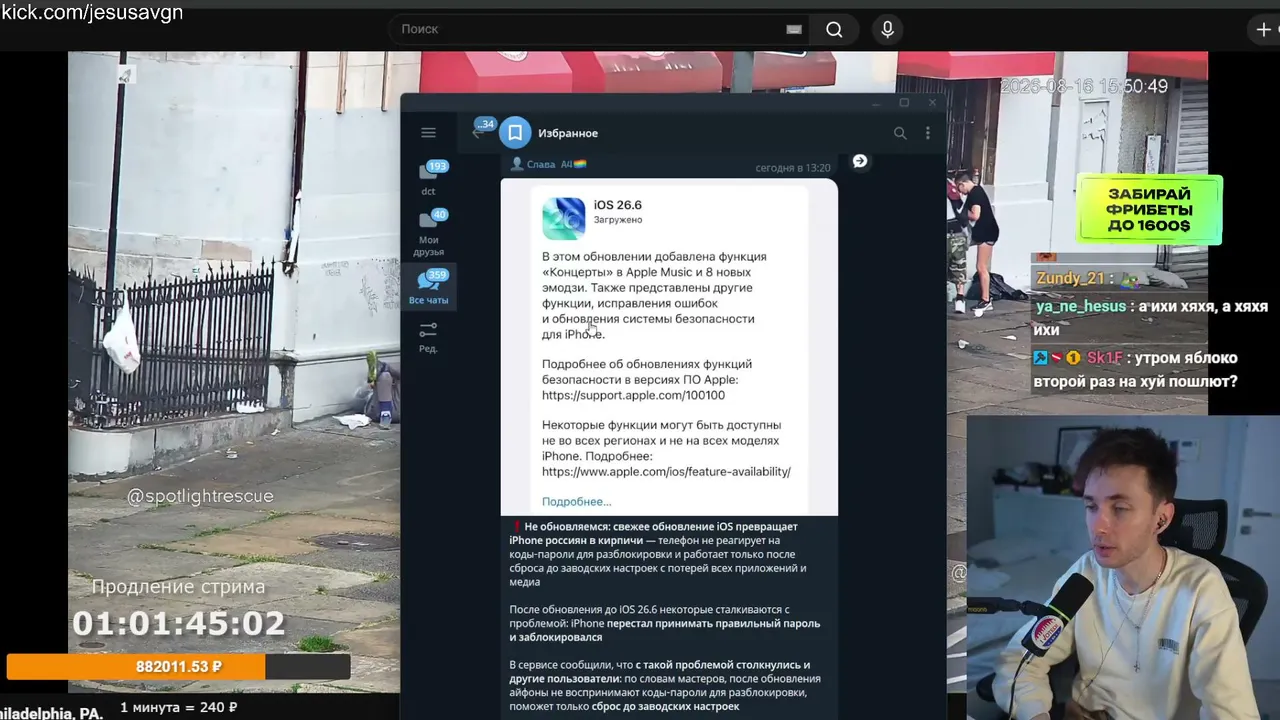Search within the Избранное chat

point(900,133)
